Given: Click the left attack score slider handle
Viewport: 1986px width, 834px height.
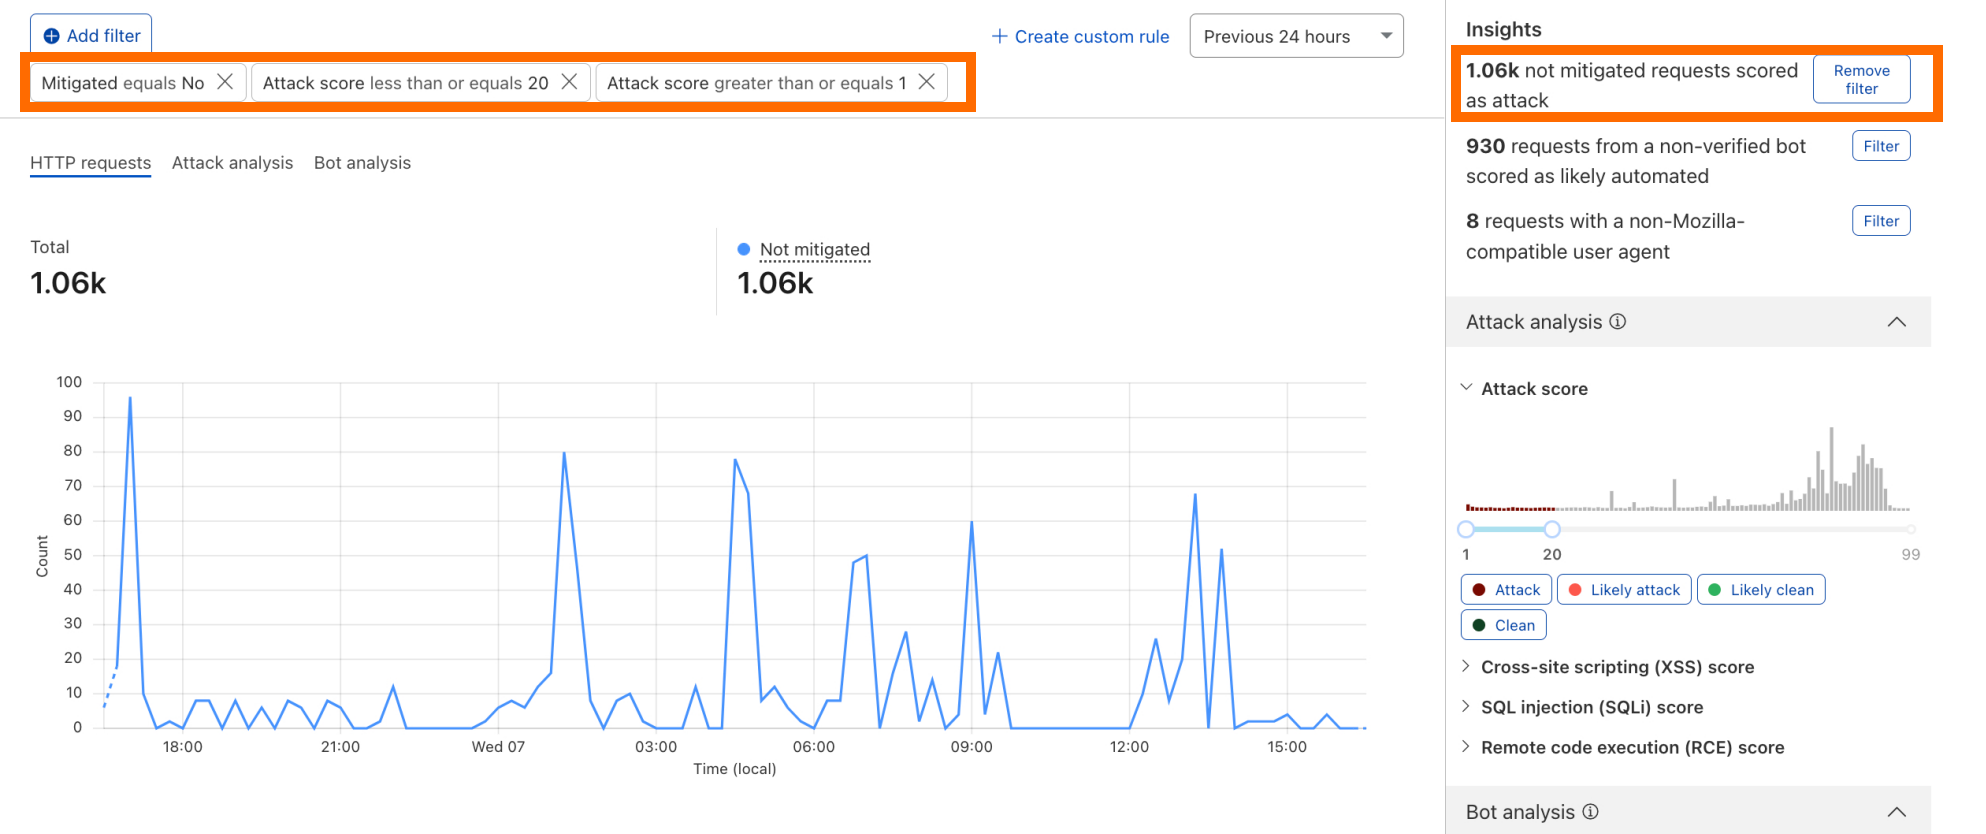Looking at the screenshot, I should tap(1466, 529).
